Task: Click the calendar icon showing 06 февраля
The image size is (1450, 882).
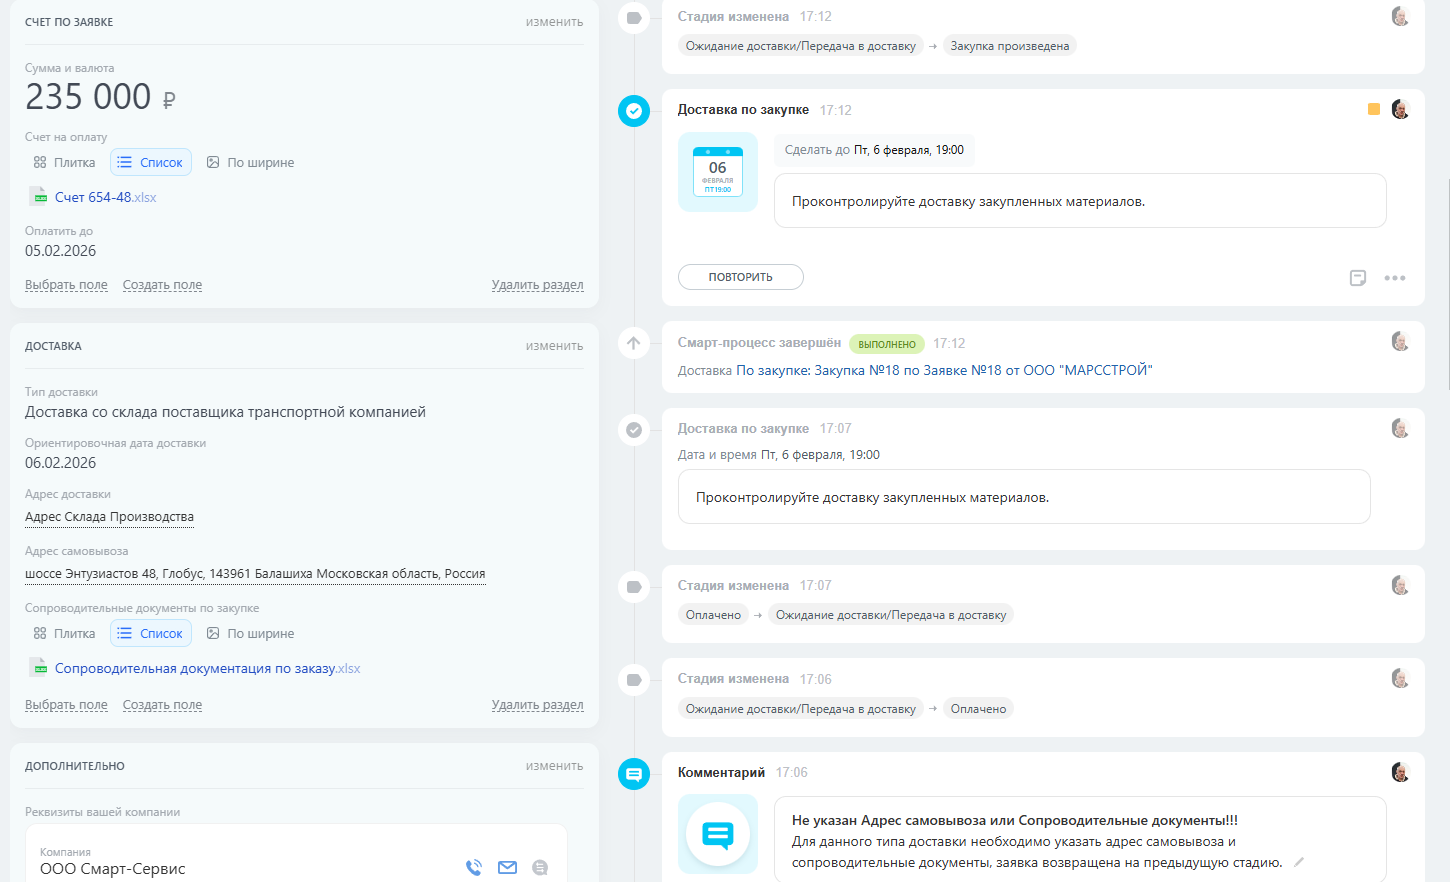Action: coord(718,172)
